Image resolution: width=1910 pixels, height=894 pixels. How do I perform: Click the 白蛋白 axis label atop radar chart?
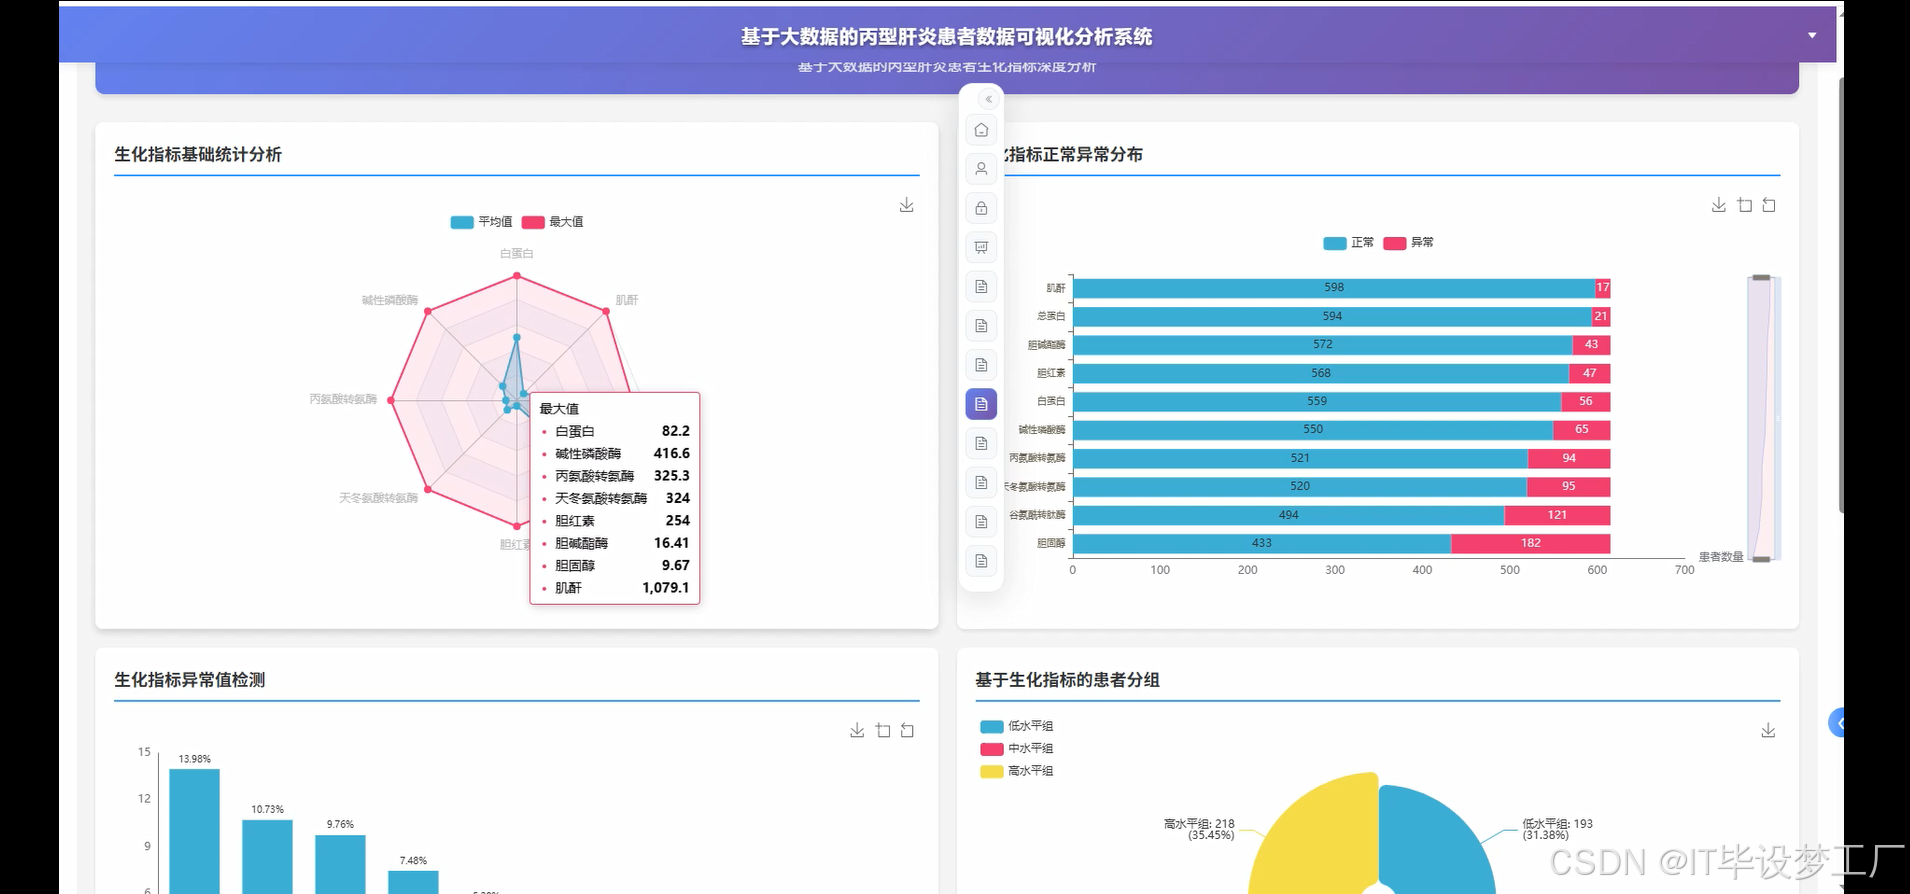point(517,254)
